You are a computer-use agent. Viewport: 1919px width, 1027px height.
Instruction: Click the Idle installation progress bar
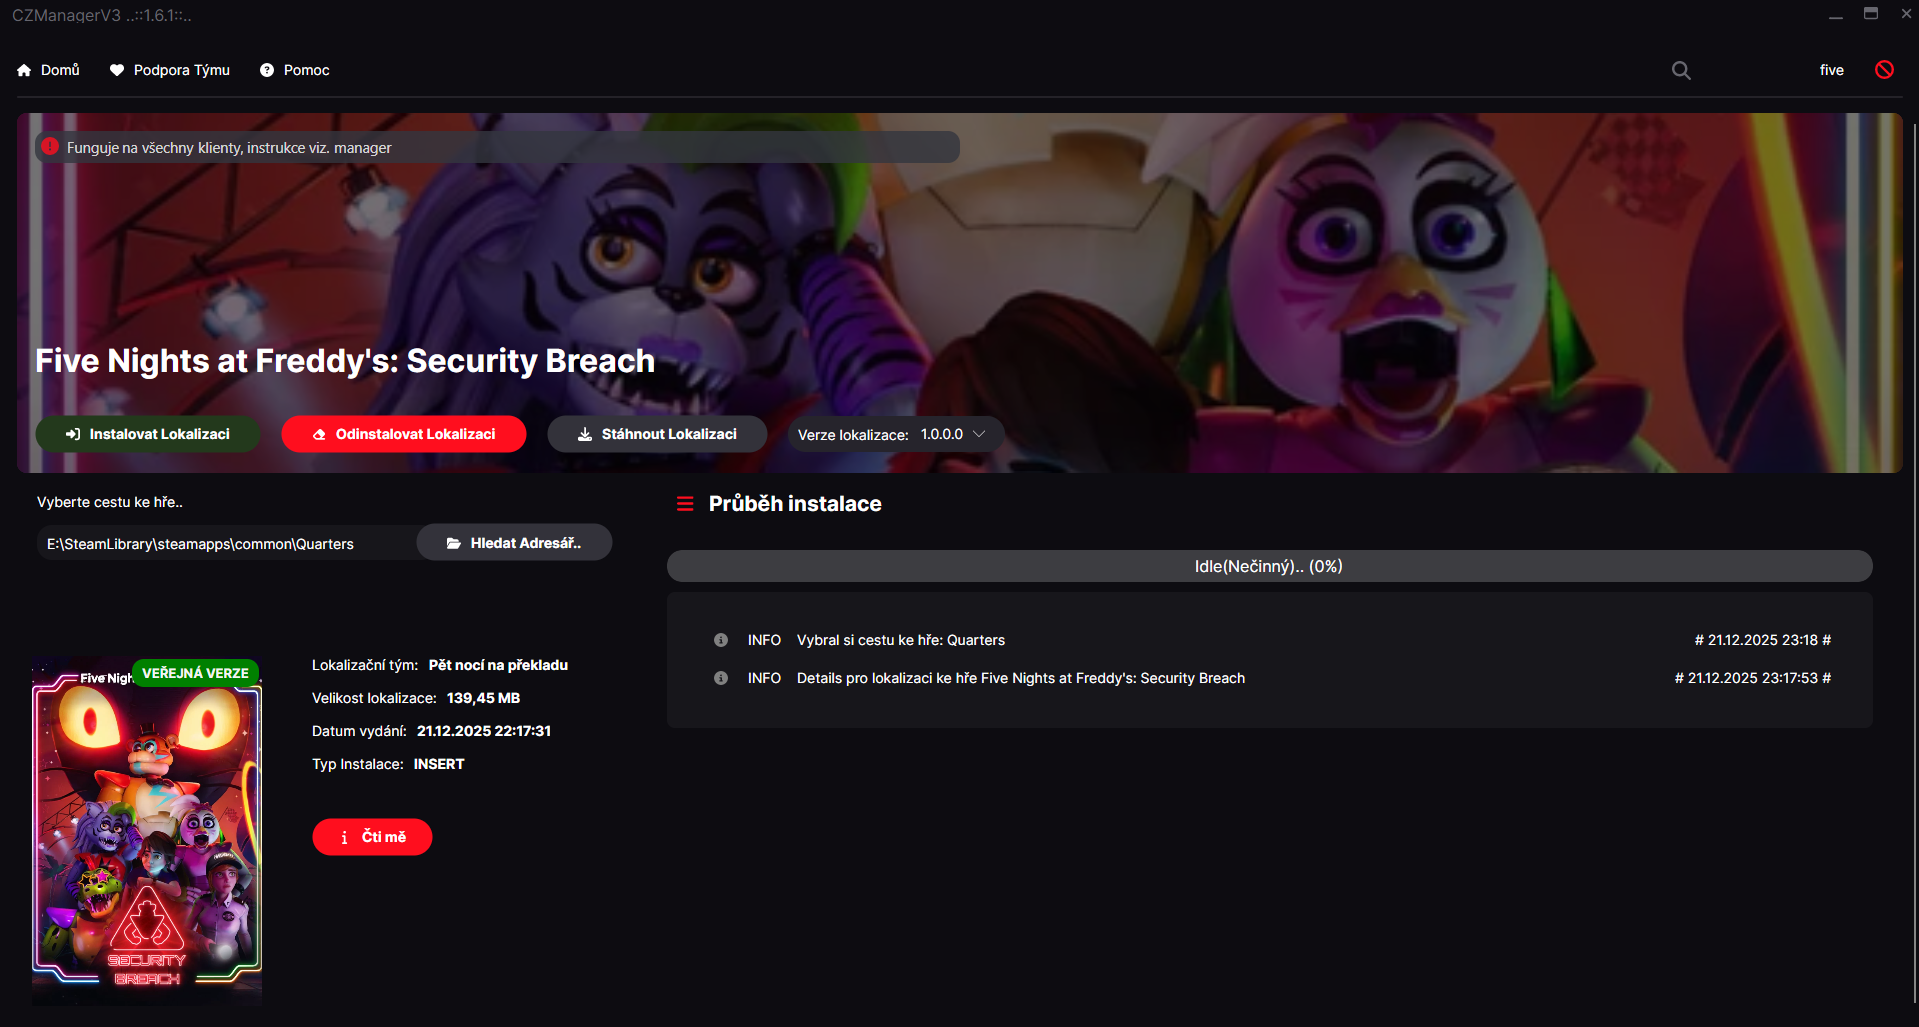click(1268, 566)
